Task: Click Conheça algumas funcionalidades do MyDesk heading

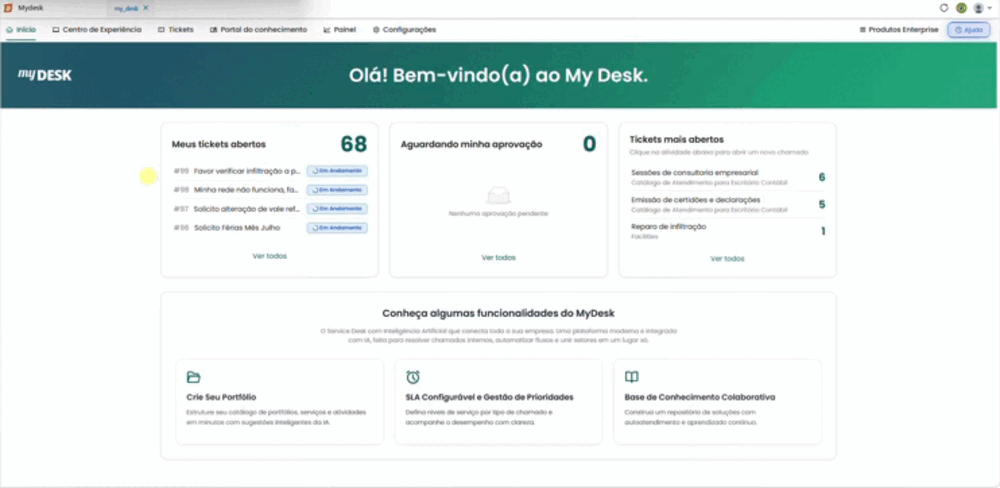Action: click(x=498, y=313)
